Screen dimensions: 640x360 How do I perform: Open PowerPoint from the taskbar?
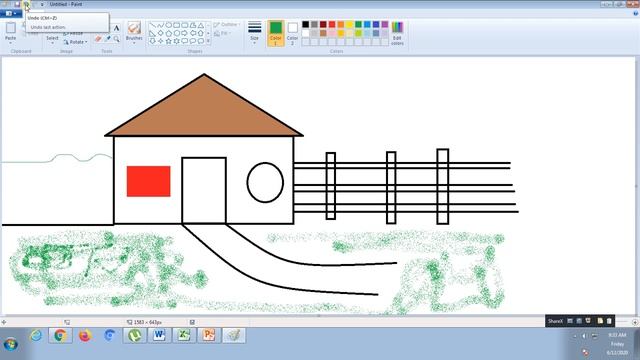click(x=209, y=336)
